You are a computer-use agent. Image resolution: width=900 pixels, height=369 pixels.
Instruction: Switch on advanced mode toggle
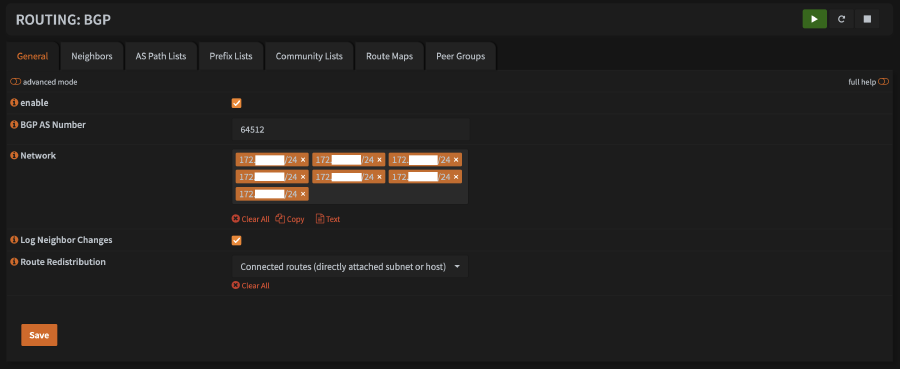[15, 82]
